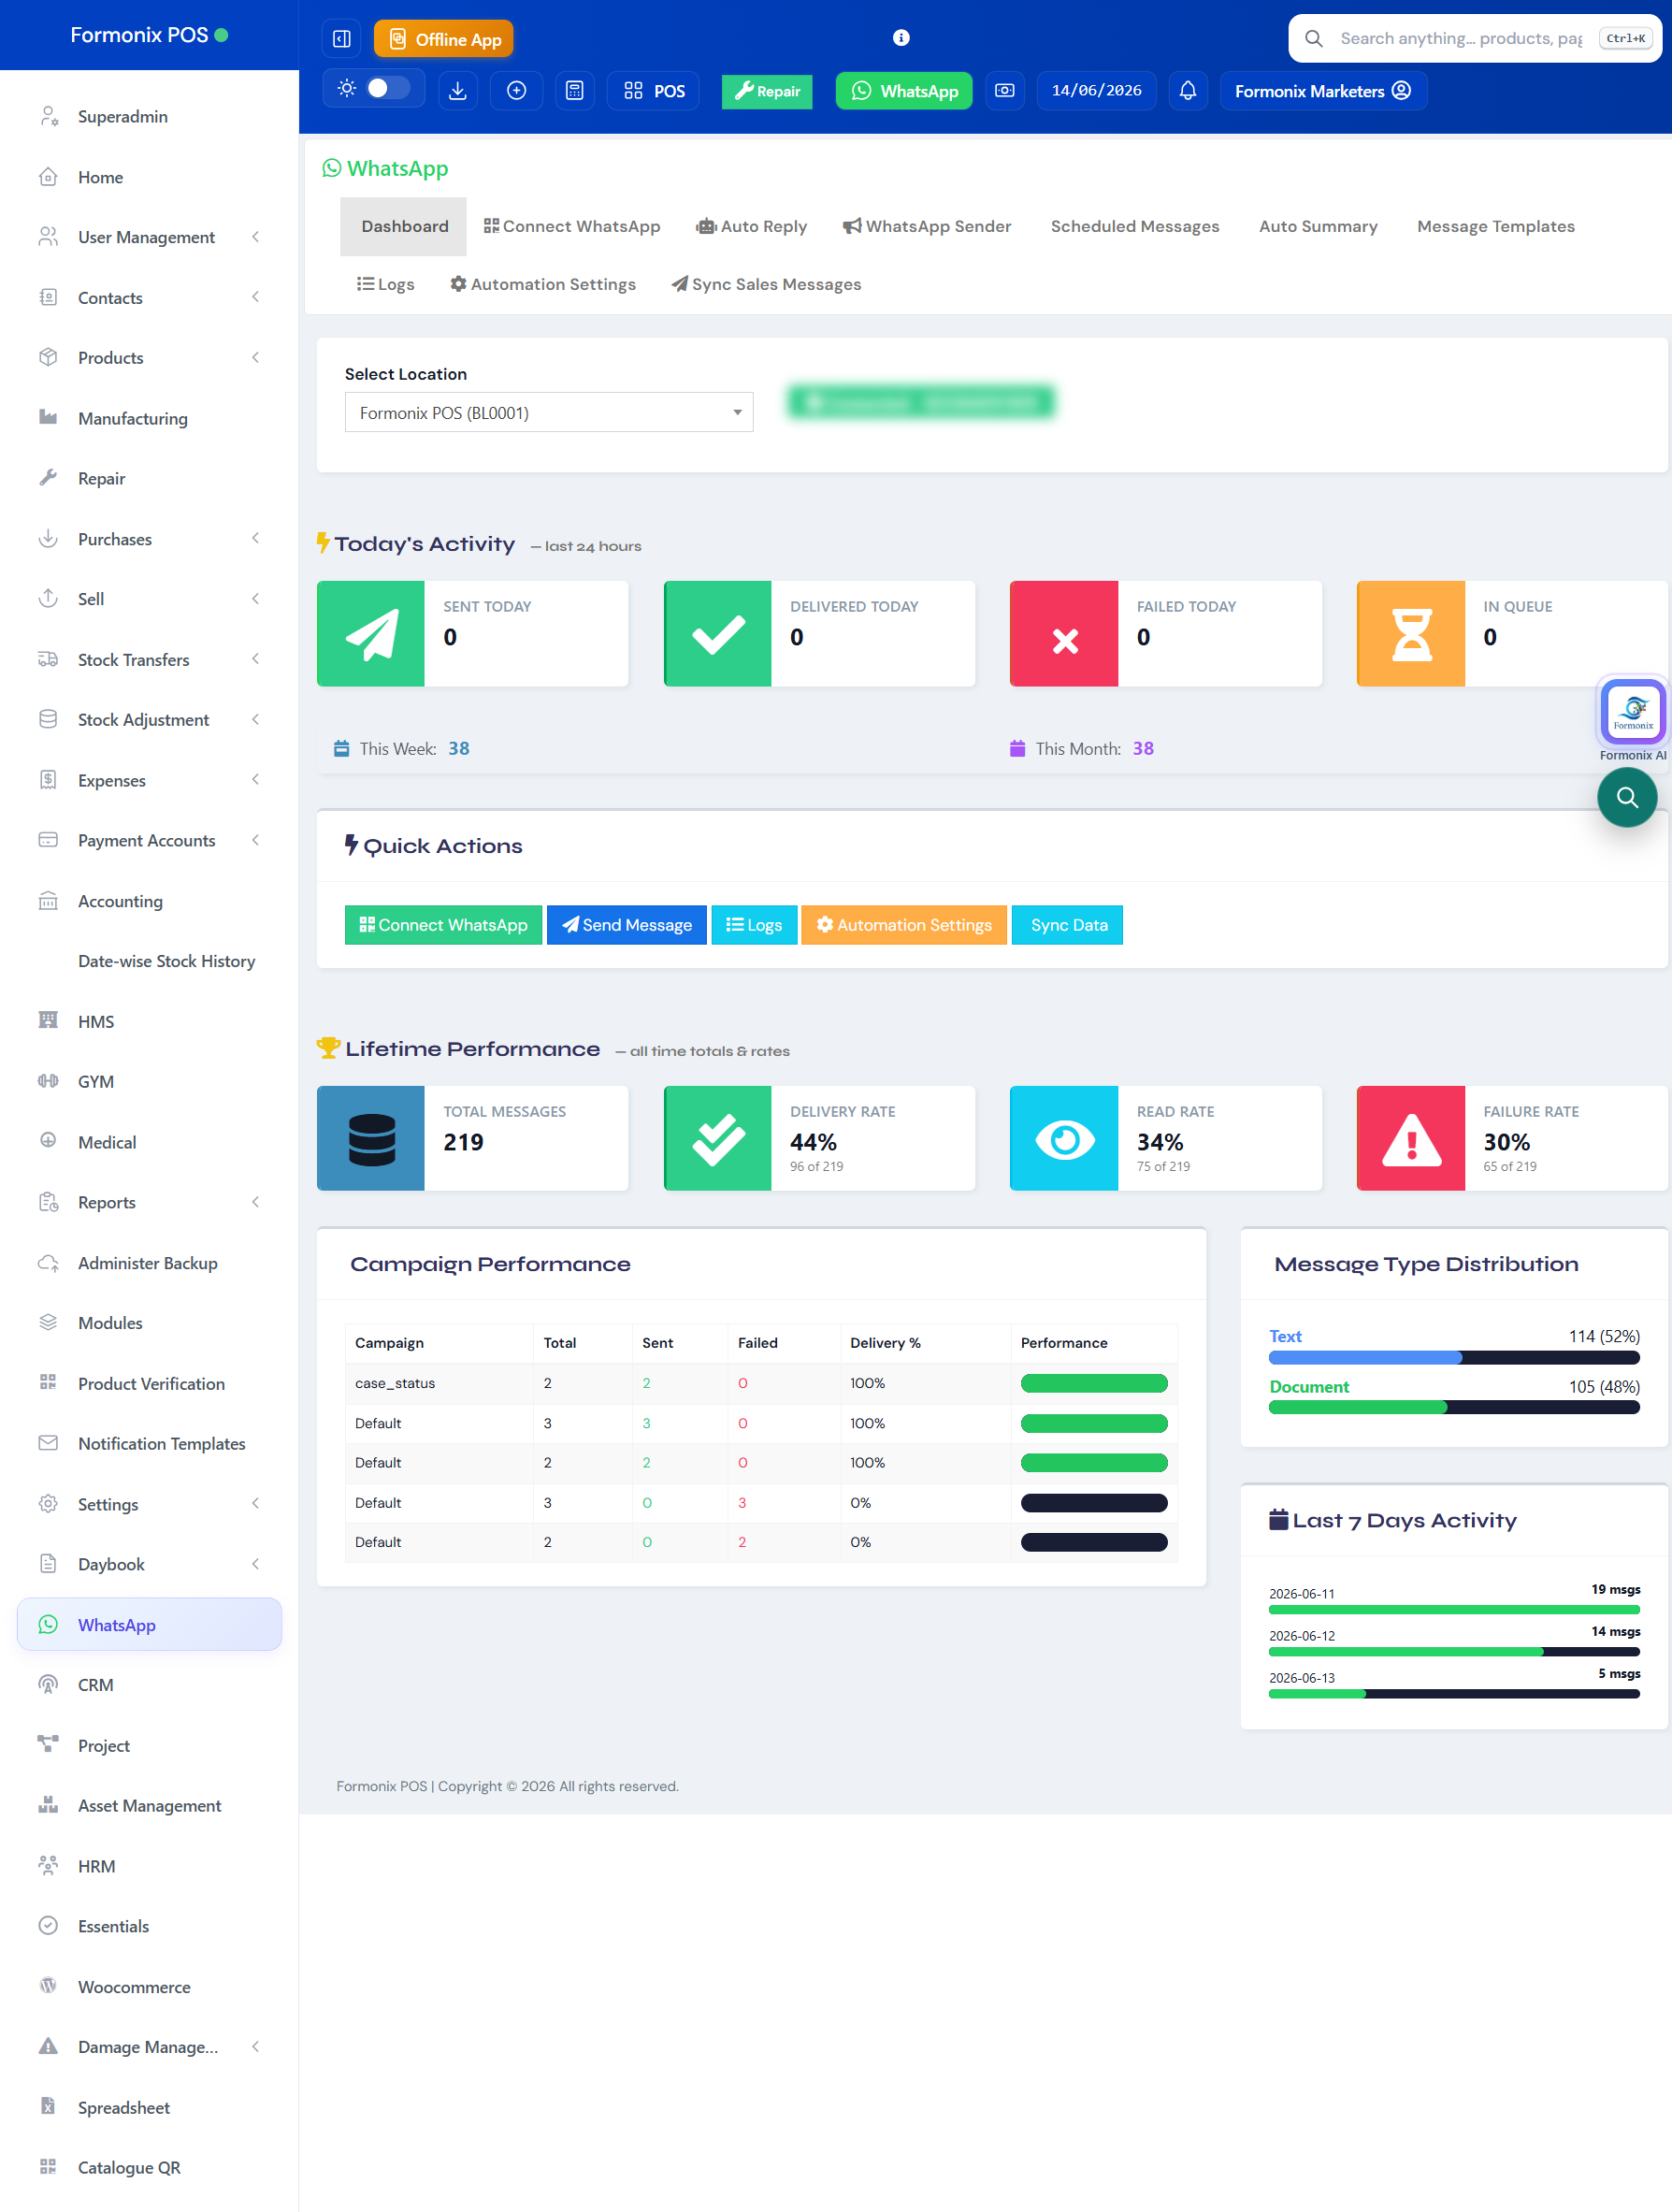
Task: Switch to Connect WhatsApp tab
Action: [x=572, y=226]
